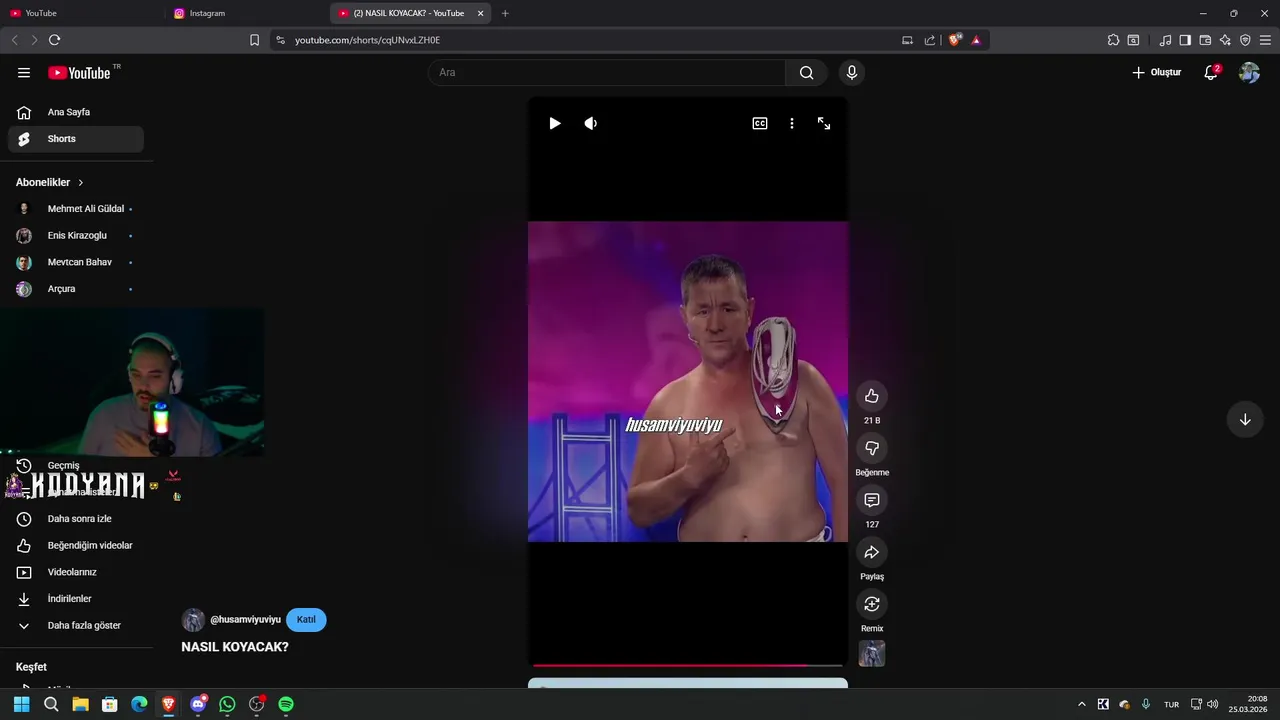This screenshot has width=1280, height=720.
Task: Open Daha sonra izle list
Action: (76, 519)
